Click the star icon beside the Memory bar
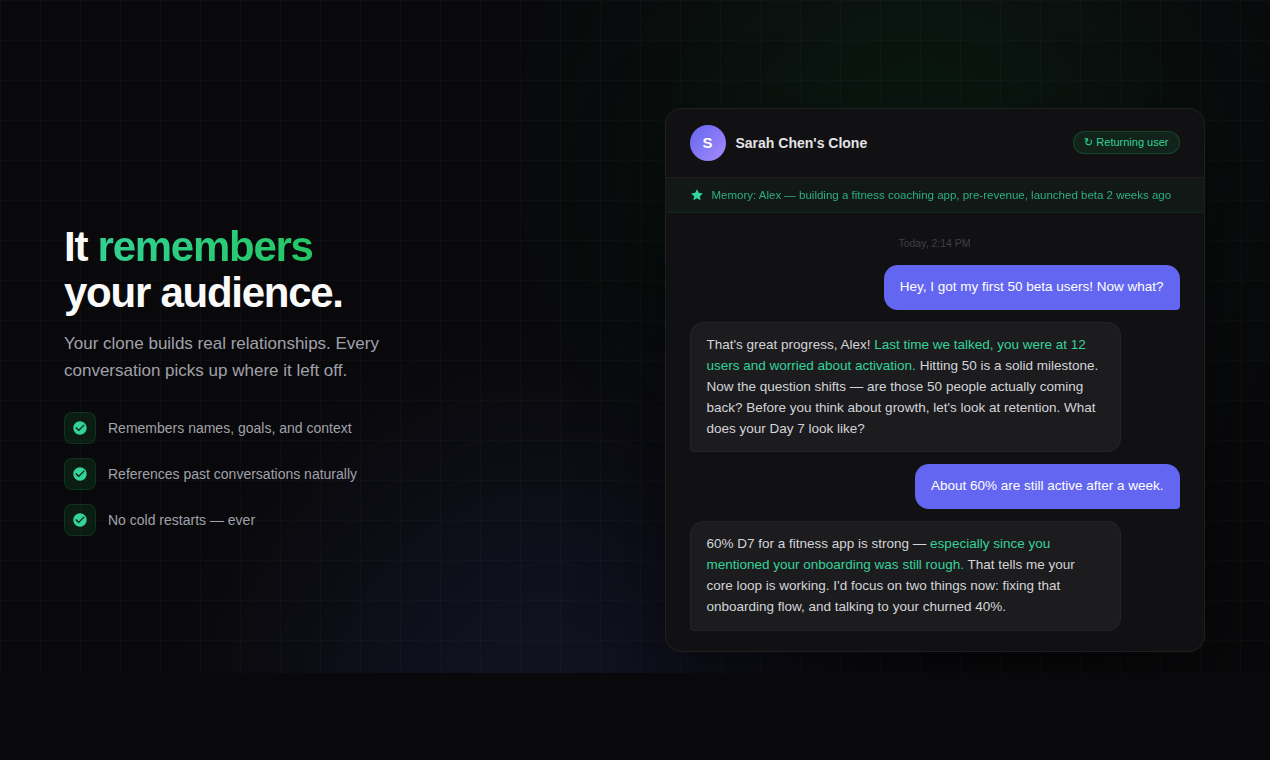This screenshot has height=760, width=1270. coord(697,195)
